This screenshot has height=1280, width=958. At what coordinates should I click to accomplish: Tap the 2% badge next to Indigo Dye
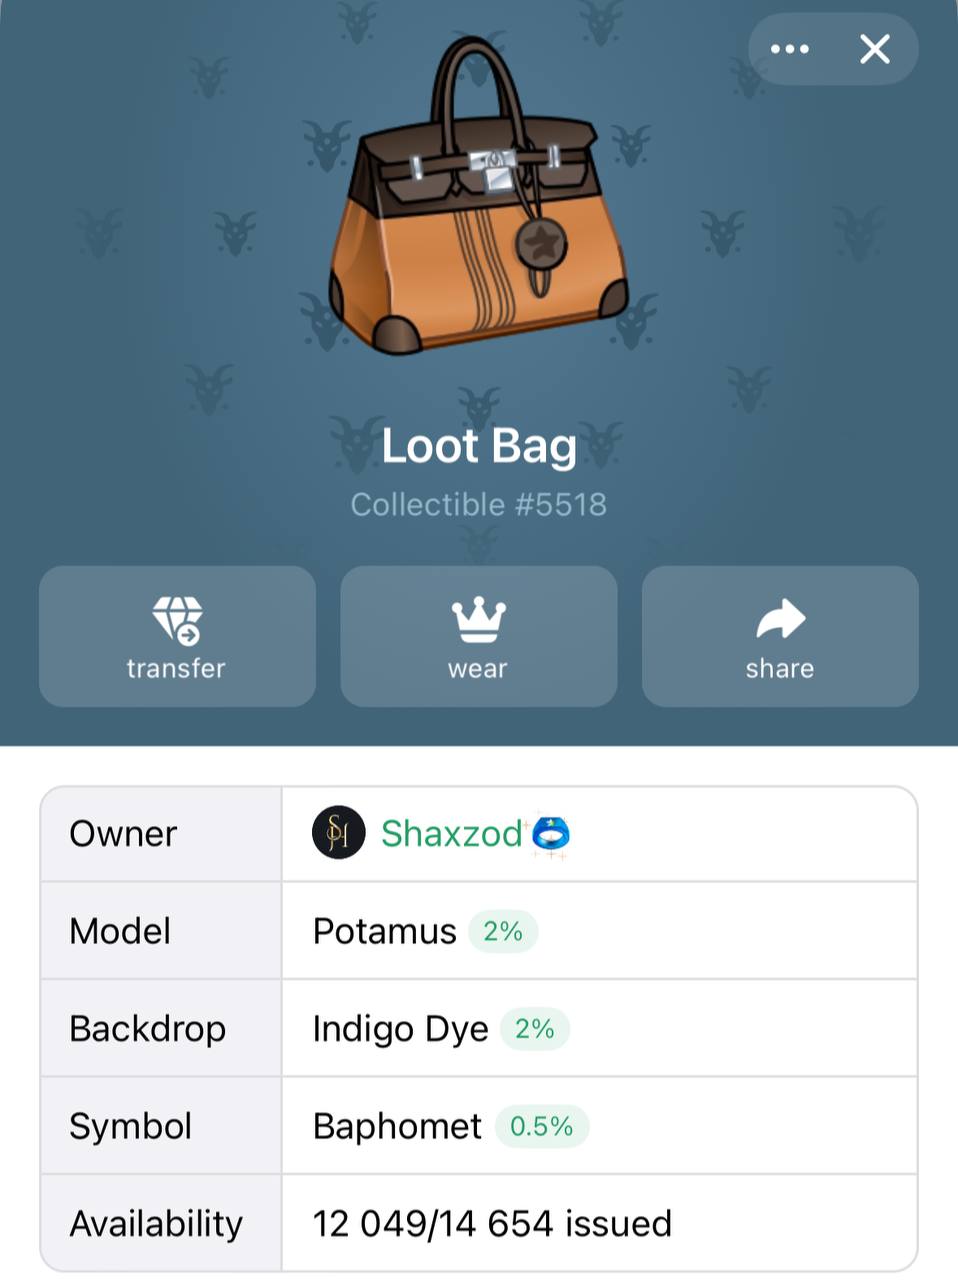[x=535, y=1028]
